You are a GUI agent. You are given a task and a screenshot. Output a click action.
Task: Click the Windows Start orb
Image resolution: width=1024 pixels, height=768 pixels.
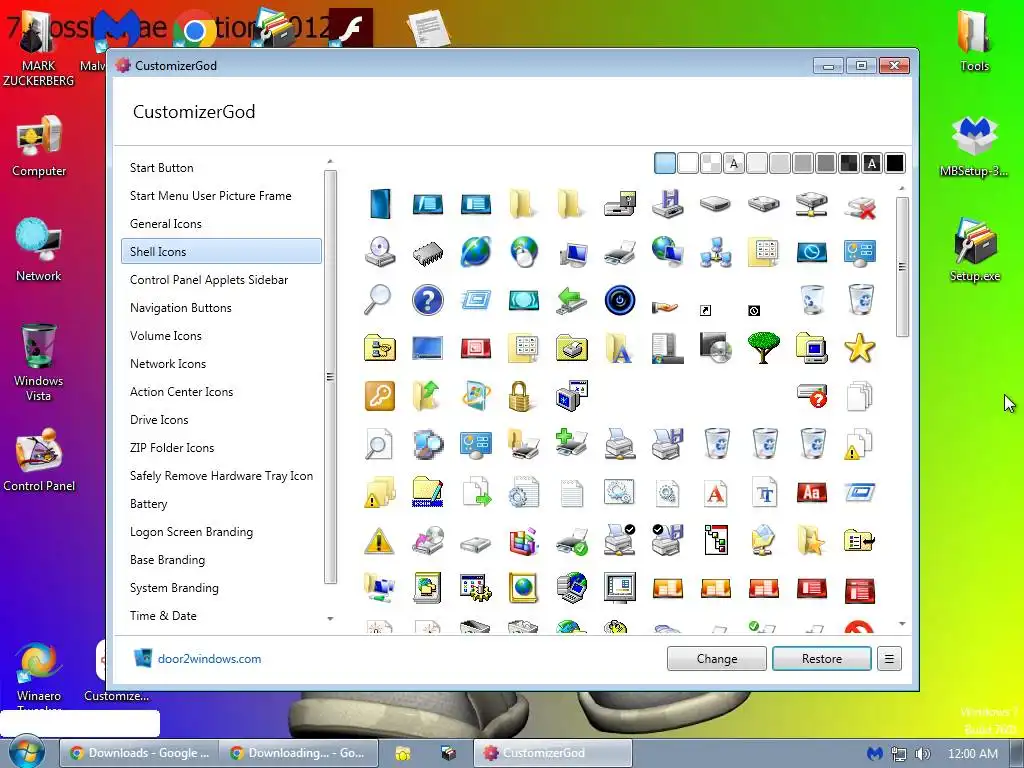25,752
